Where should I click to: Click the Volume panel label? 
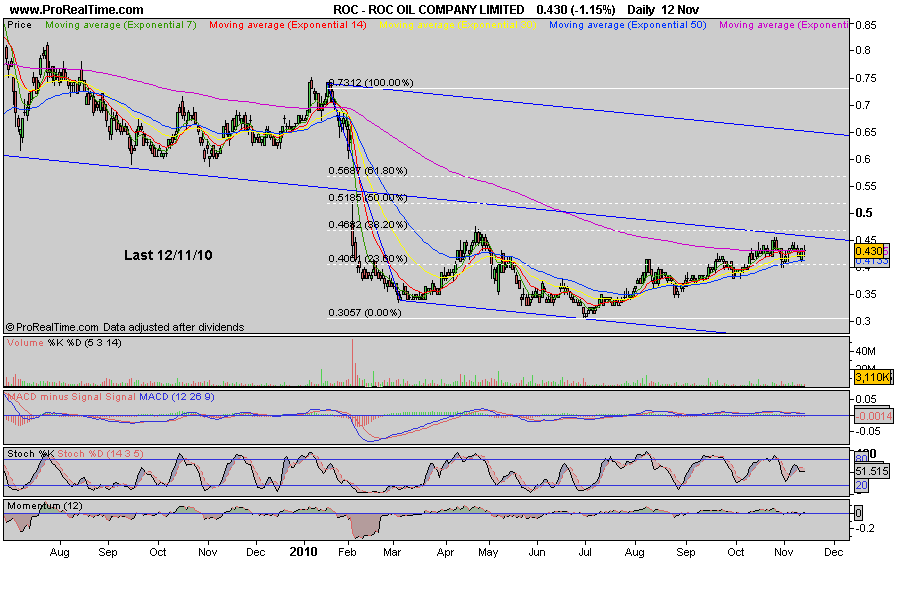point(25,343)
